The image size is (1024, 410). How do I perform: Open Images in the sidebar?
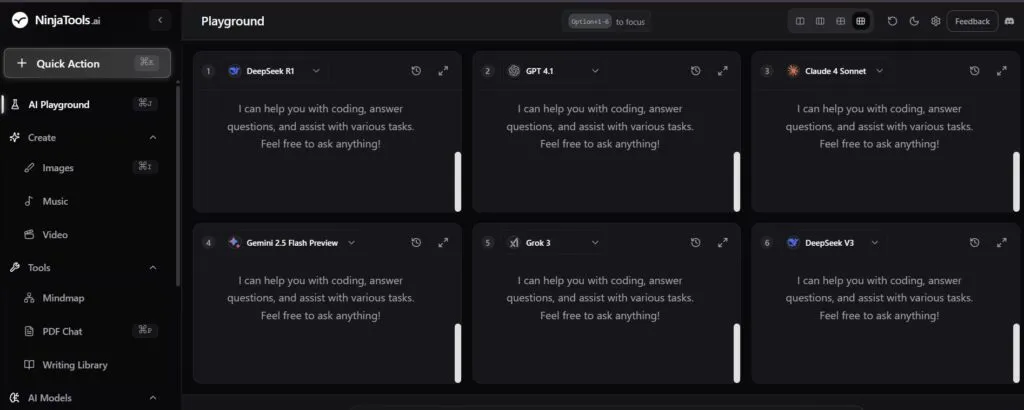tap(58, 168)
